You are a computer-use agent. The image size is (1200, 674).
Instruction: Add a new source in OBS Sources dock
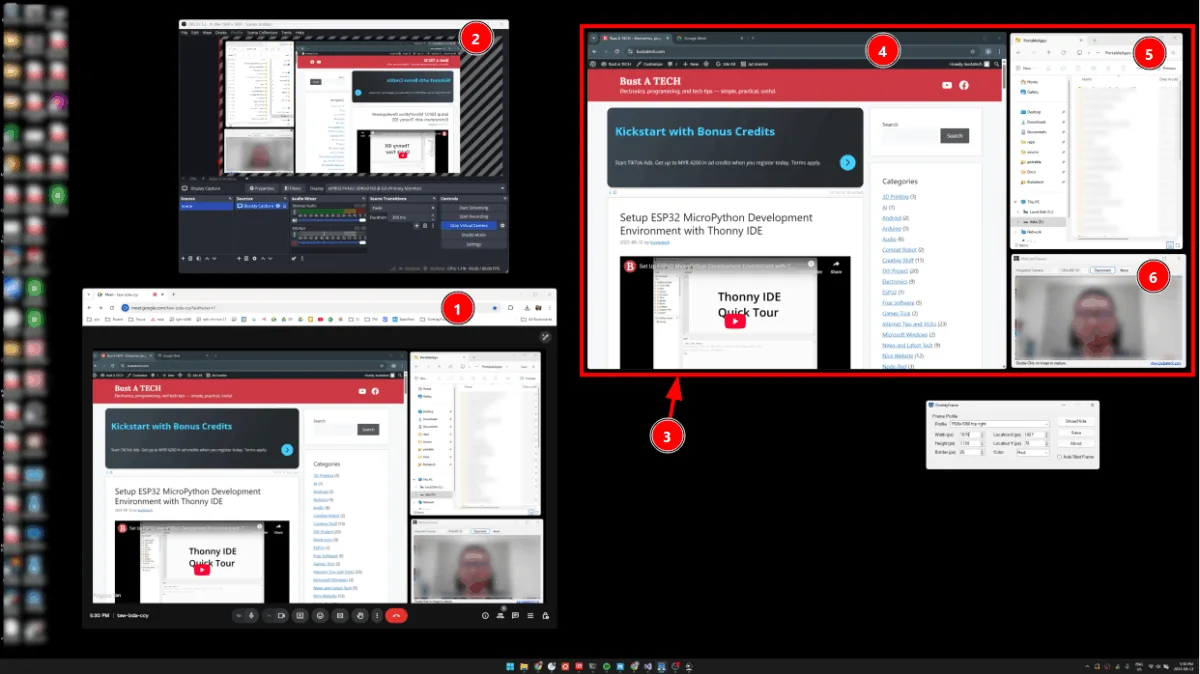point(240,258)
